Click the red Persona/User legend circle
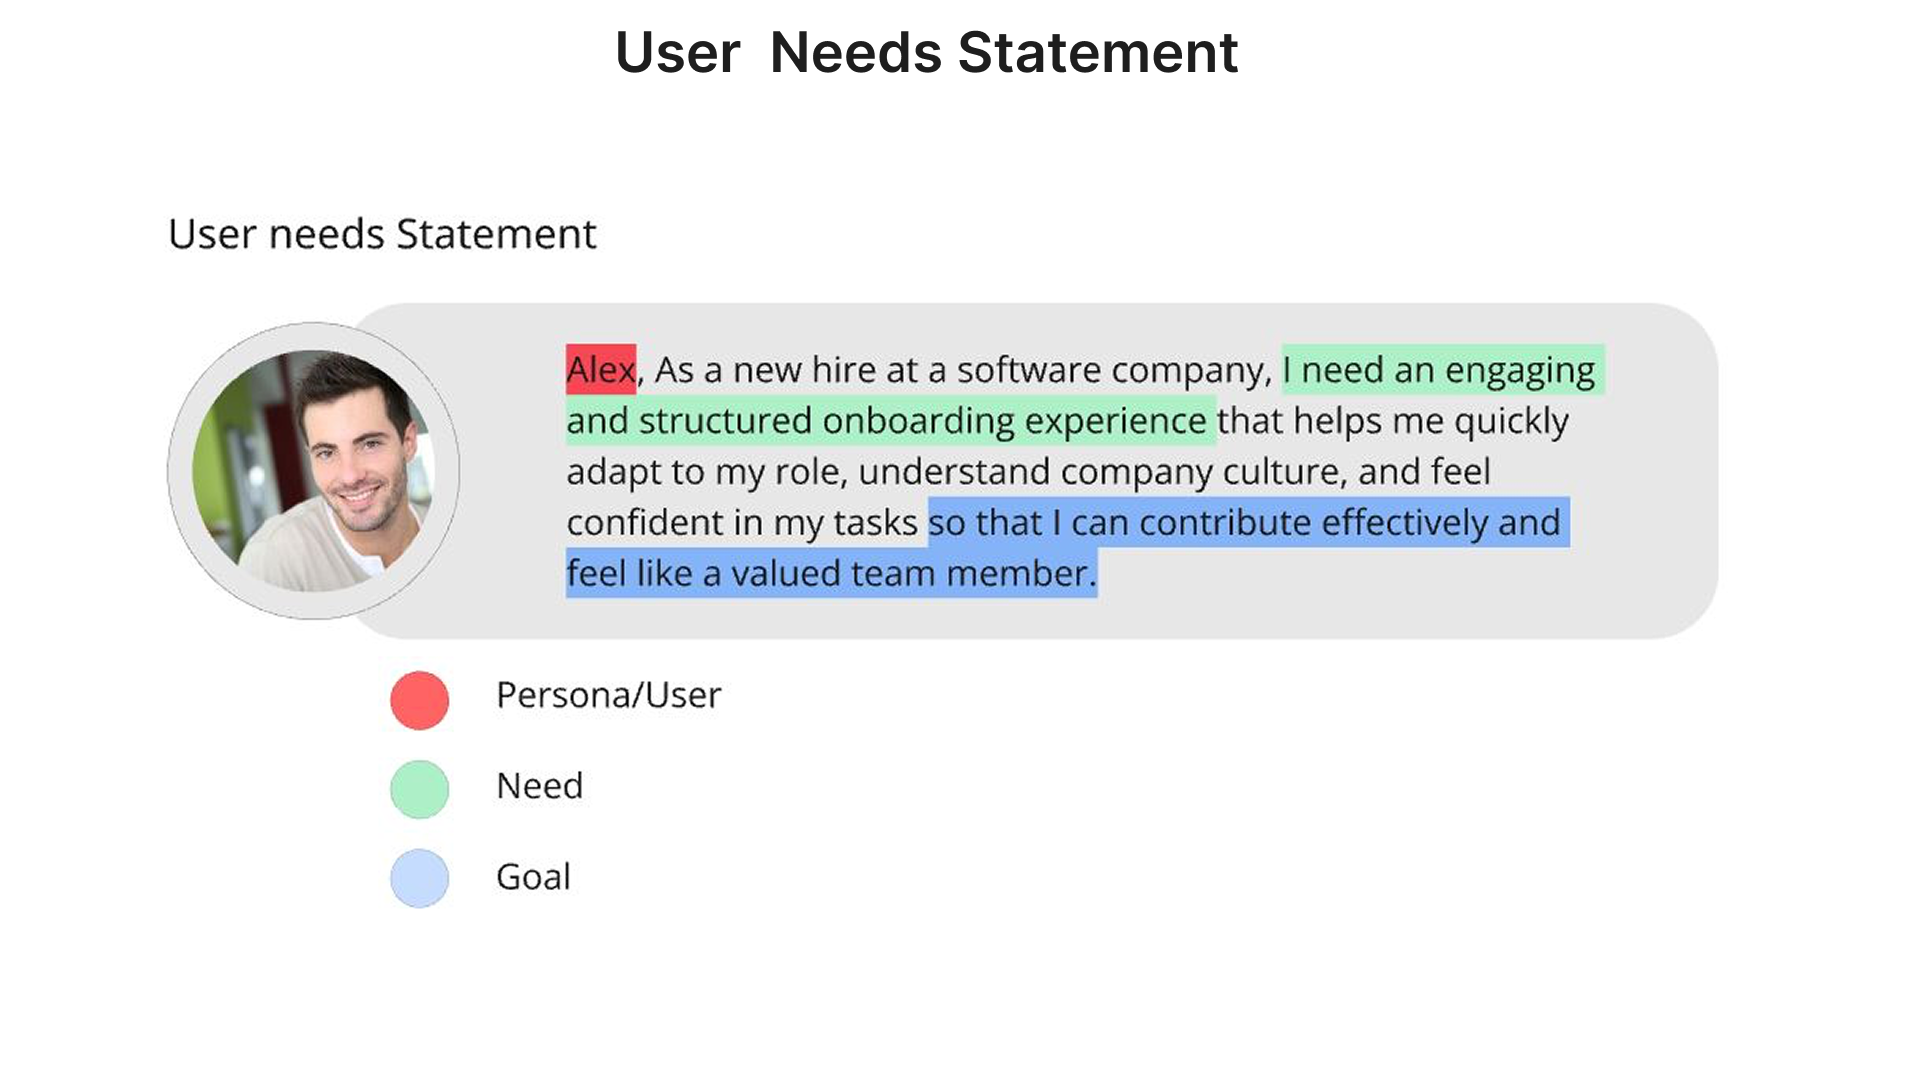1920x1080 pixels. point(419,700)
